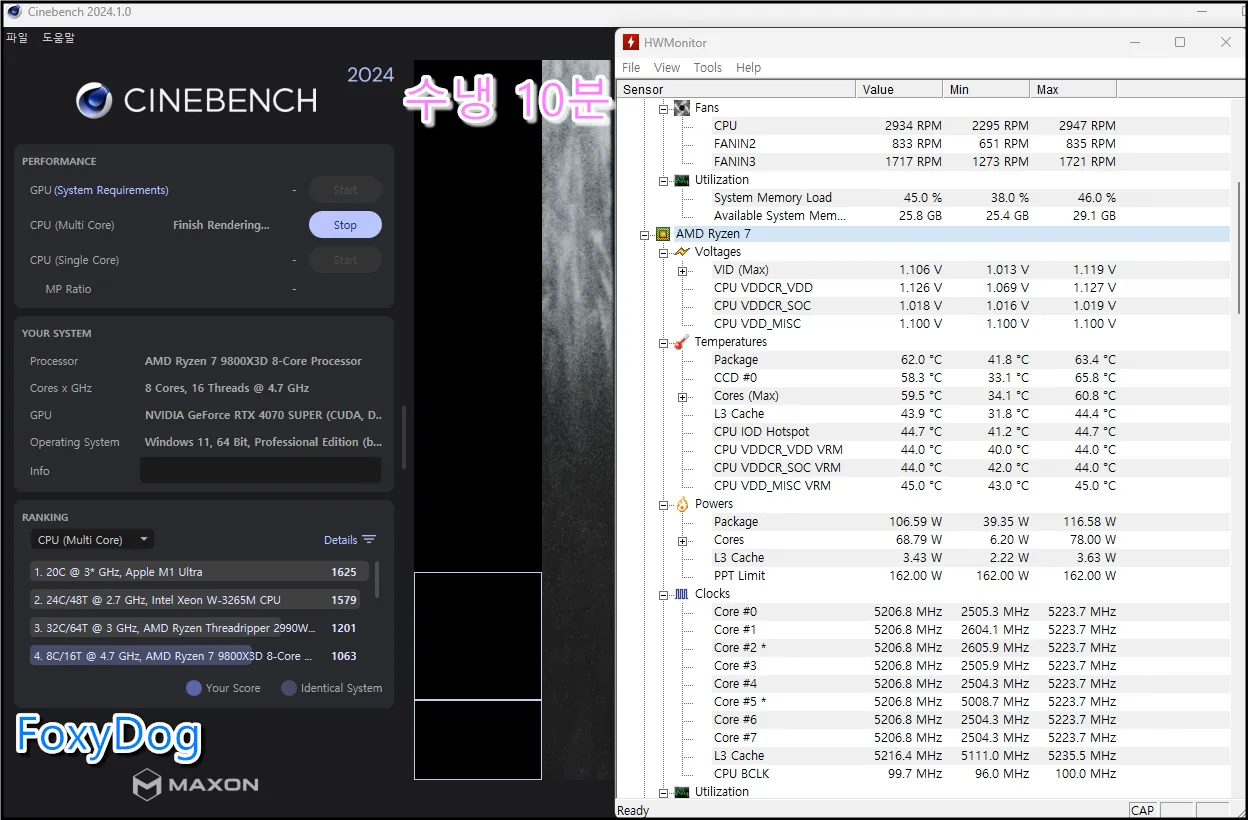1248x820 pixels.
Task: Expand the Cores power sub-node
Action: [x=683, y=540]
